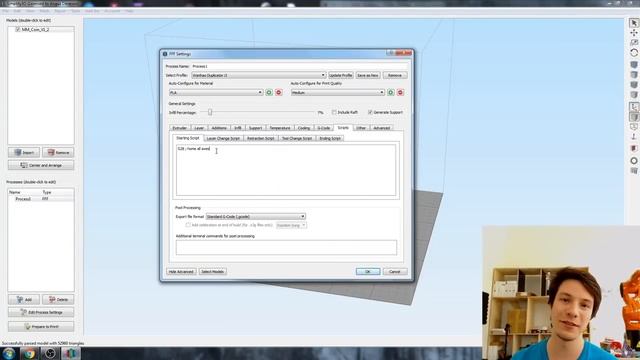Click the Import button in main window
Image resolution: width=640 pixels, height=360 pixels.
coord(24,152)
